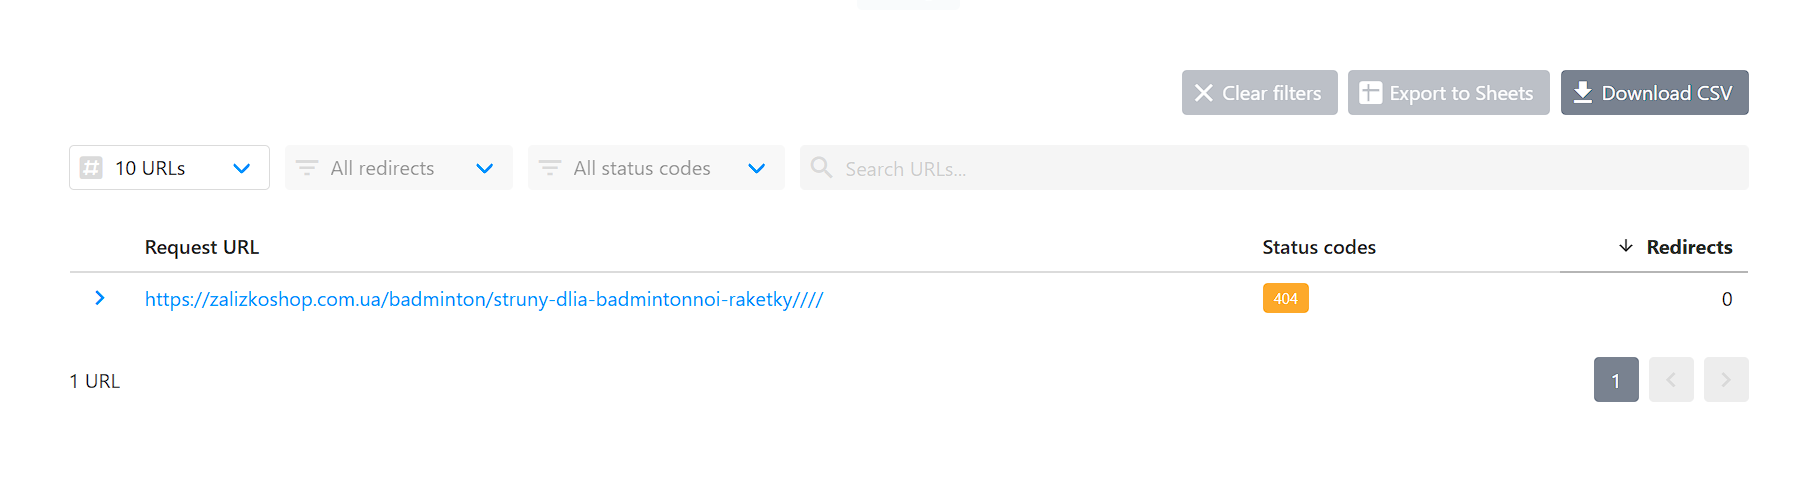Image resolution: width=1798 pixels, height=503 pixels.
Task: Open the All status codes filter dropdown
Action: pyautogui.click(x=756, y=168)
